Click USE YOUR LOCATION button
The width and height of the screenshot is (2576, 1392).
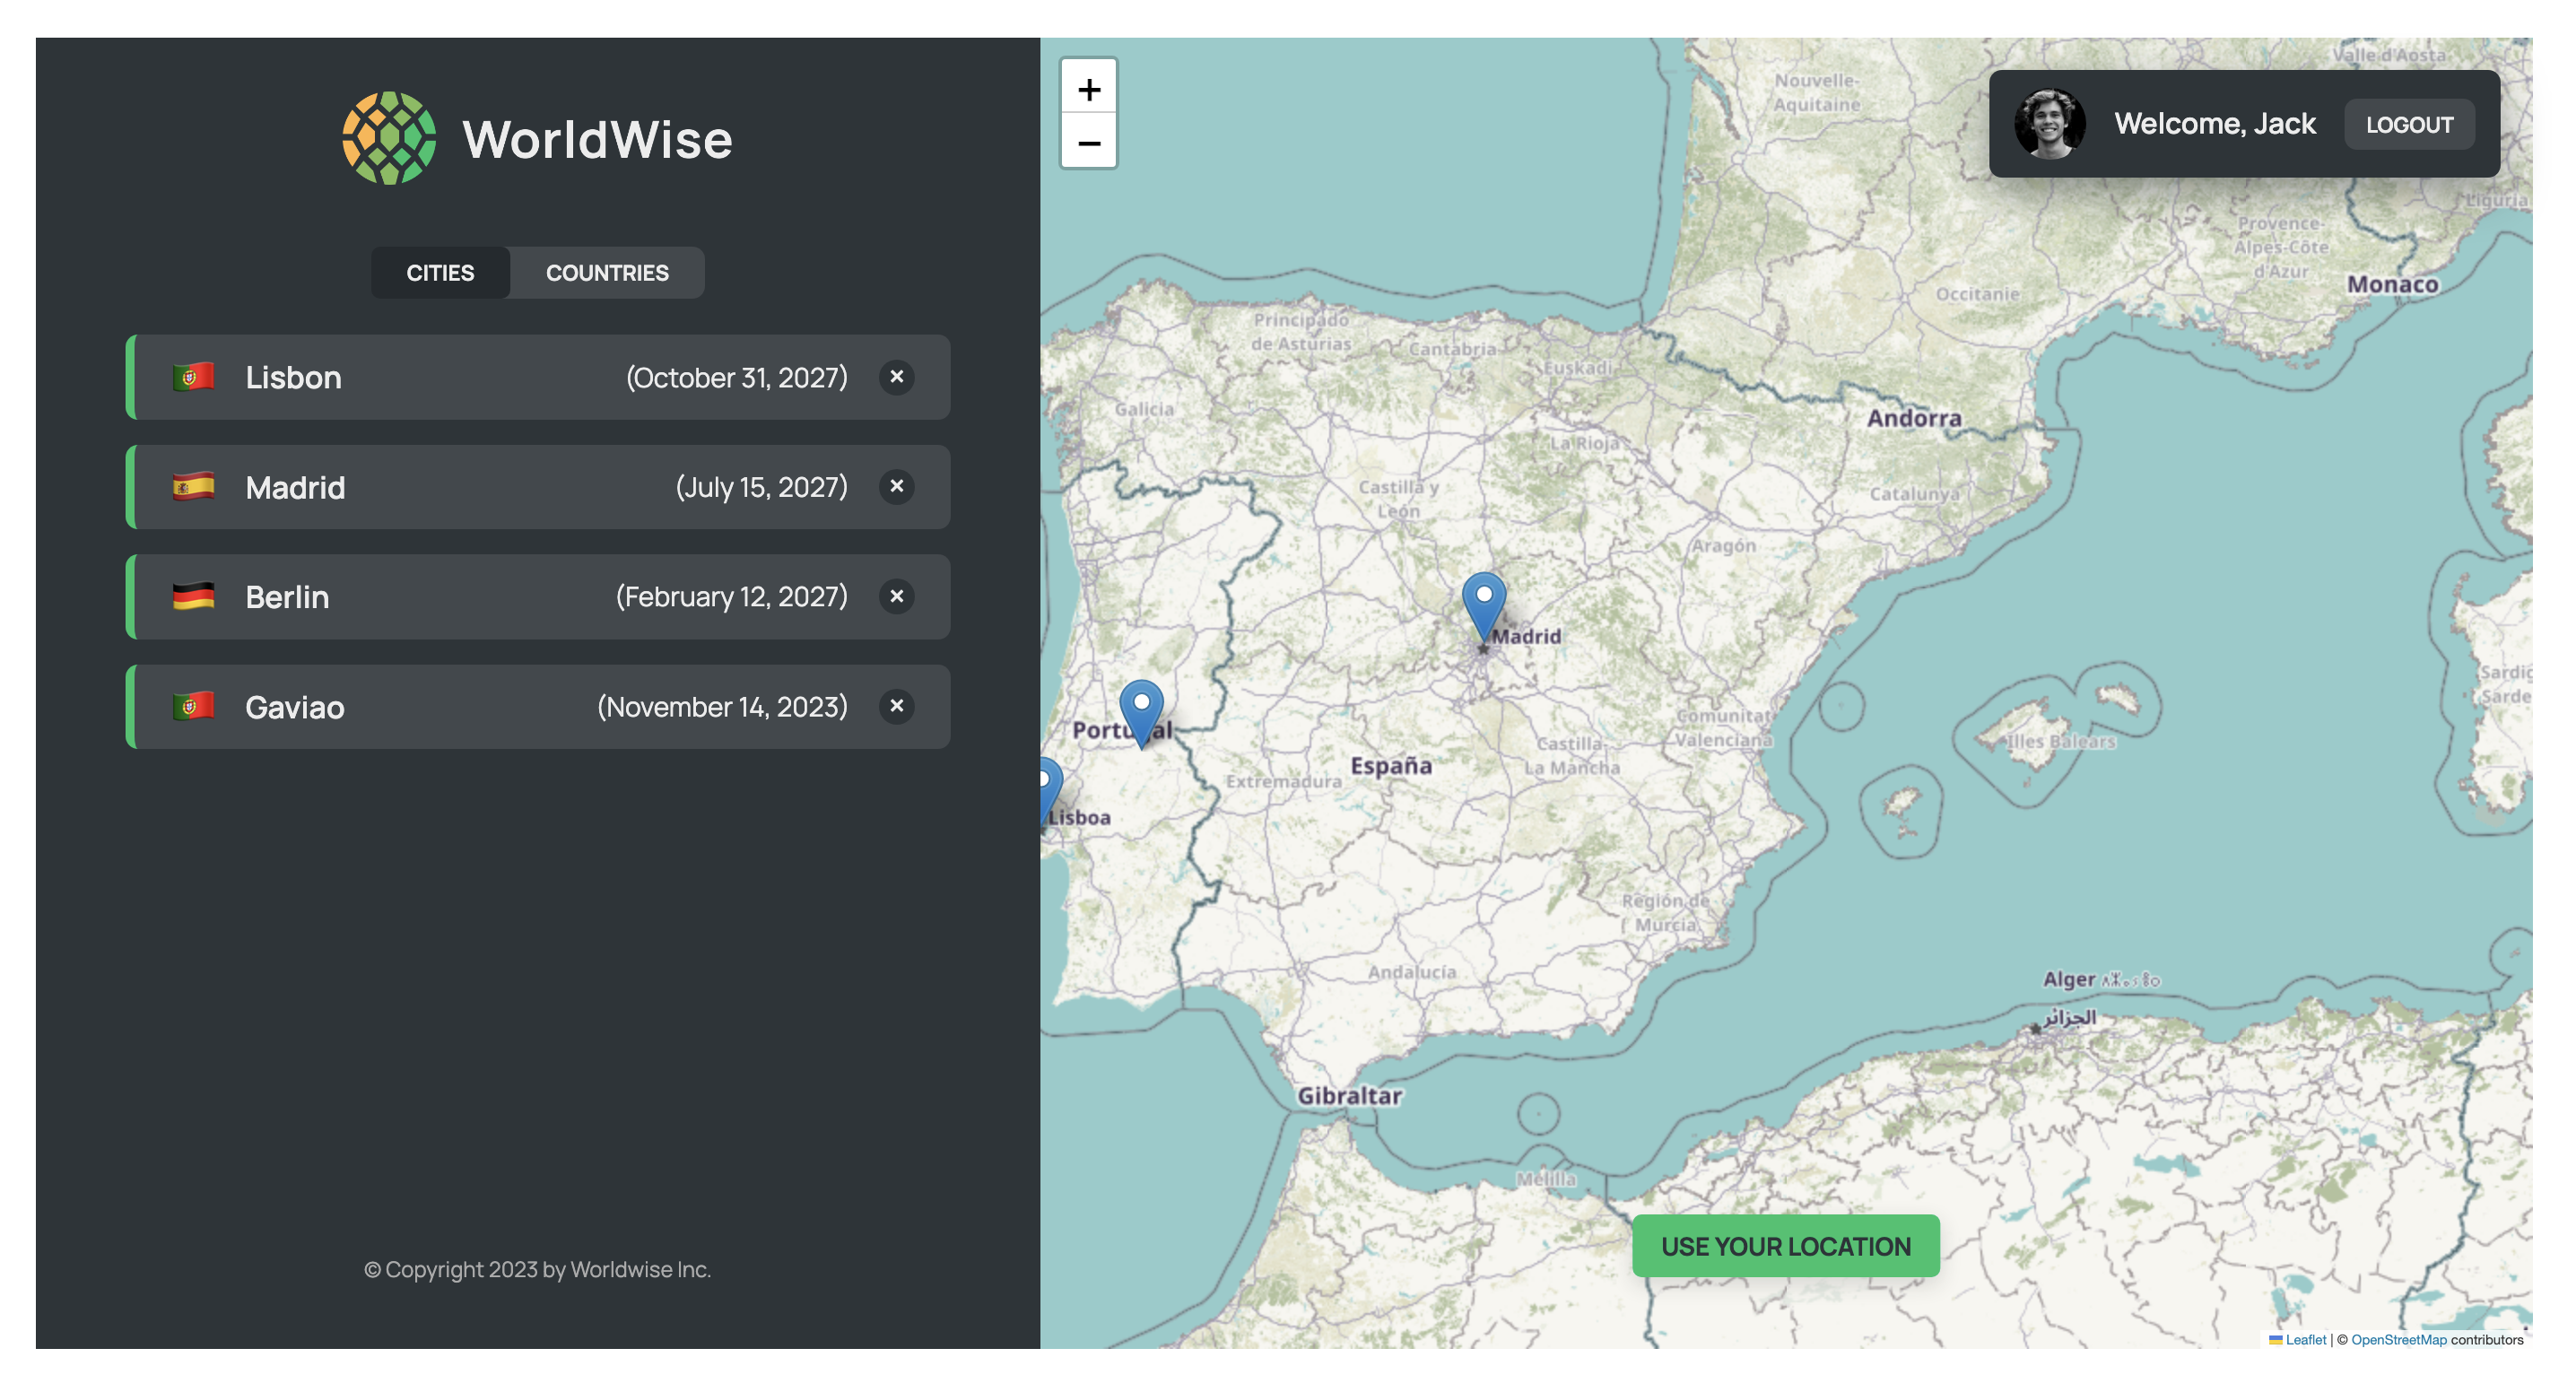click(1786, 1245)
